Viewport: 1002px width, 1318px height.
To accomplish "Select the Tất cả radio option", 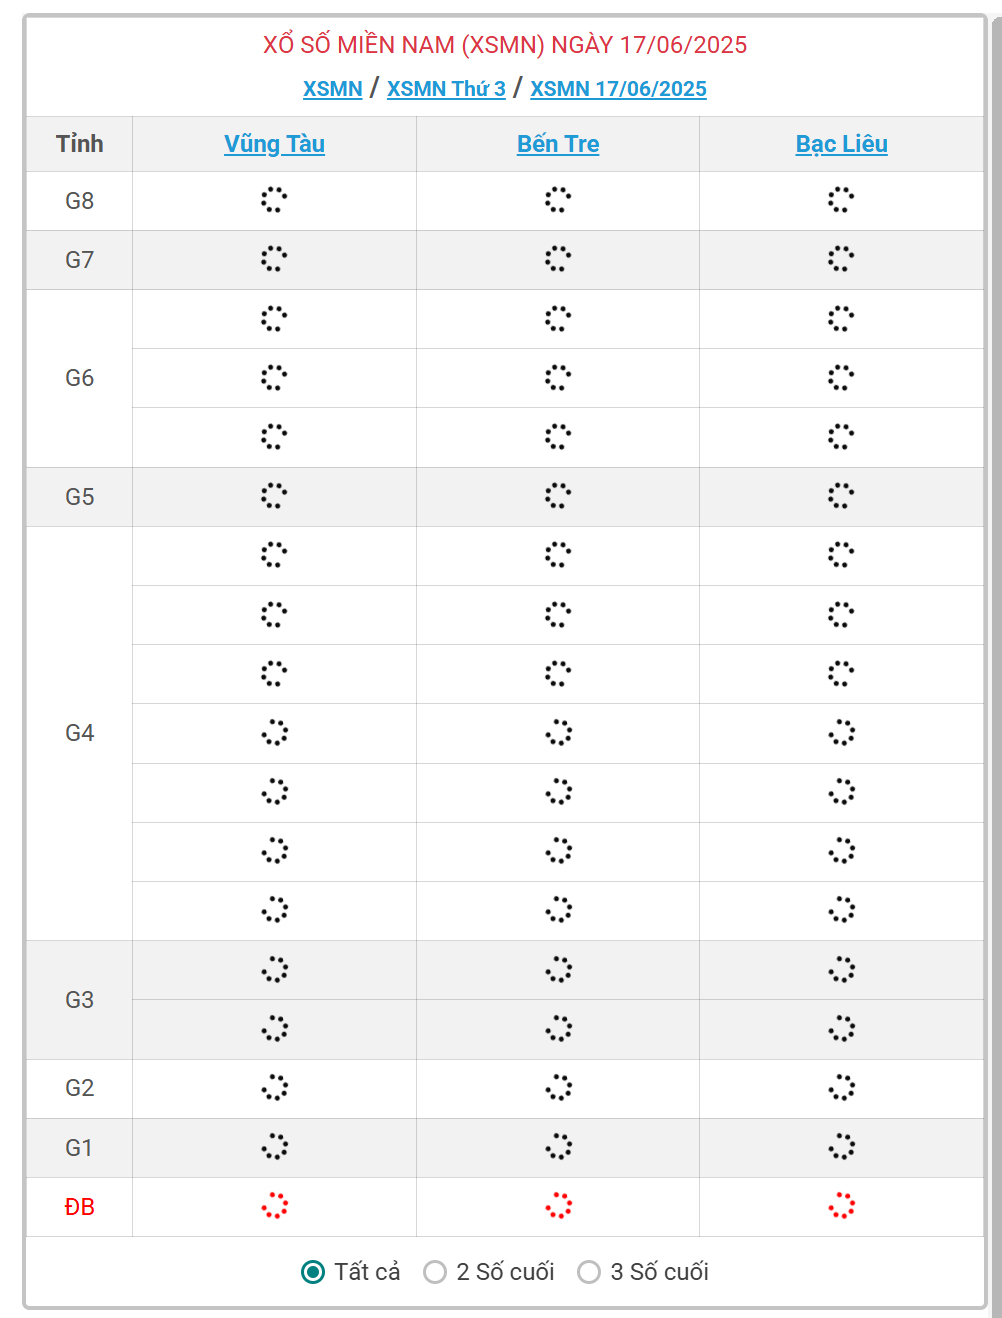I will (313, 1272).
